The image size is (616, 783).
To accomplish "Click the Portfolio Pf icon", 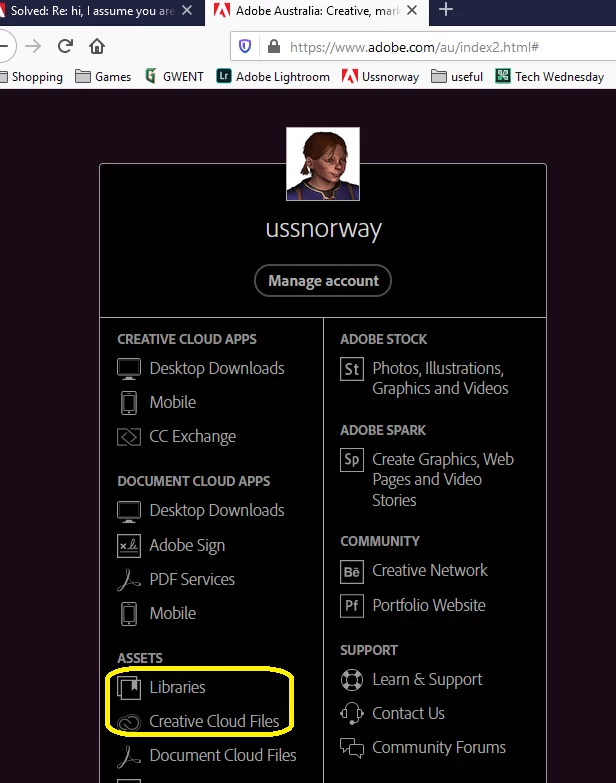I will [352, 606].
